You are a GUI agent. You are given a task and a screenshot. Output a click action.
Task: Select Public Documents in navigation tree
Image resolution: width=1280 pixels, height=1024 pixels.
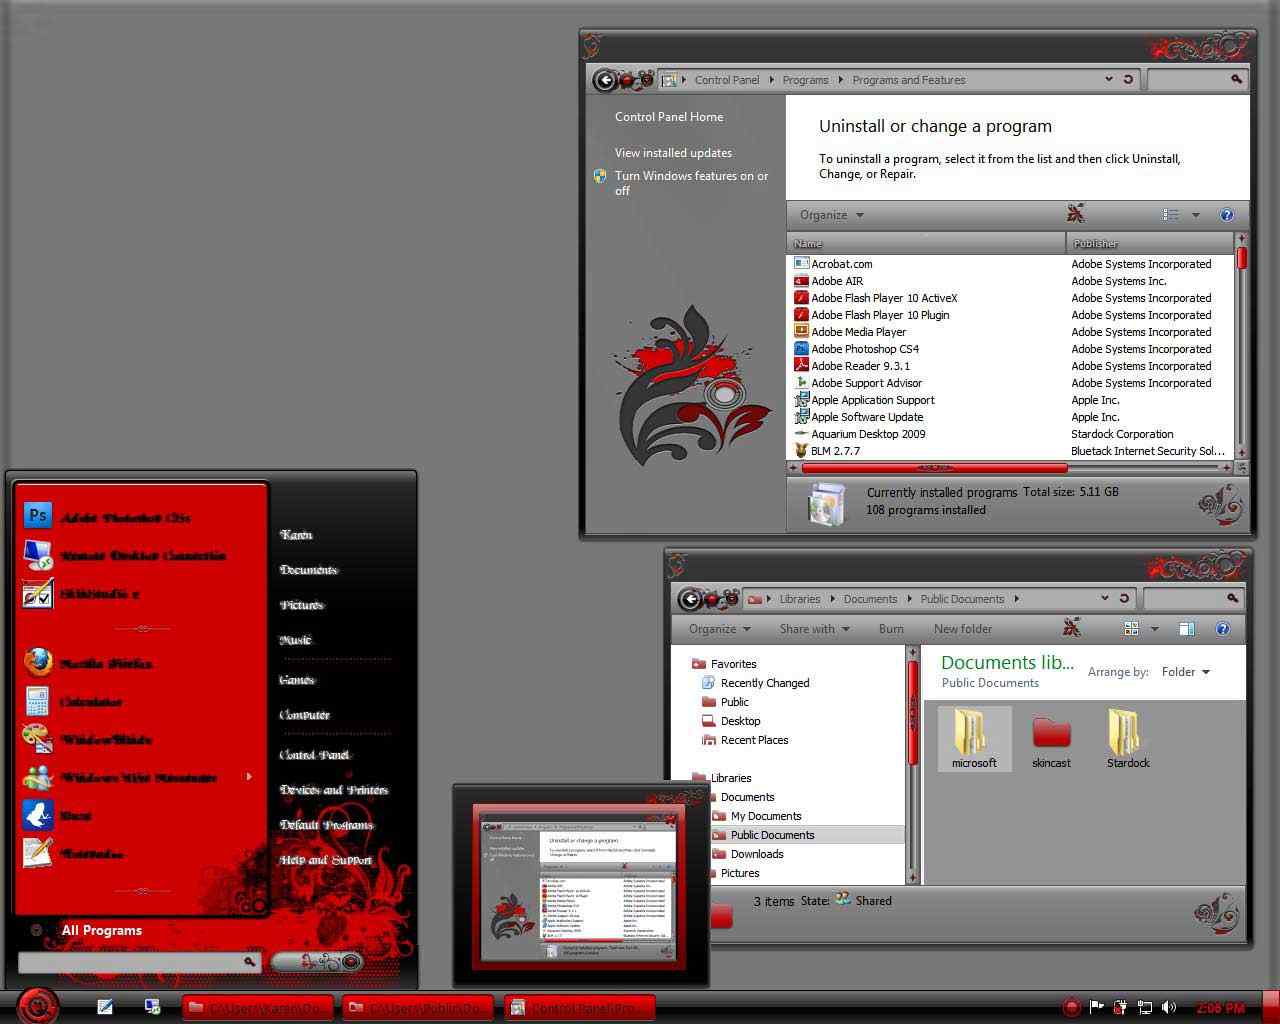[772, 835]
